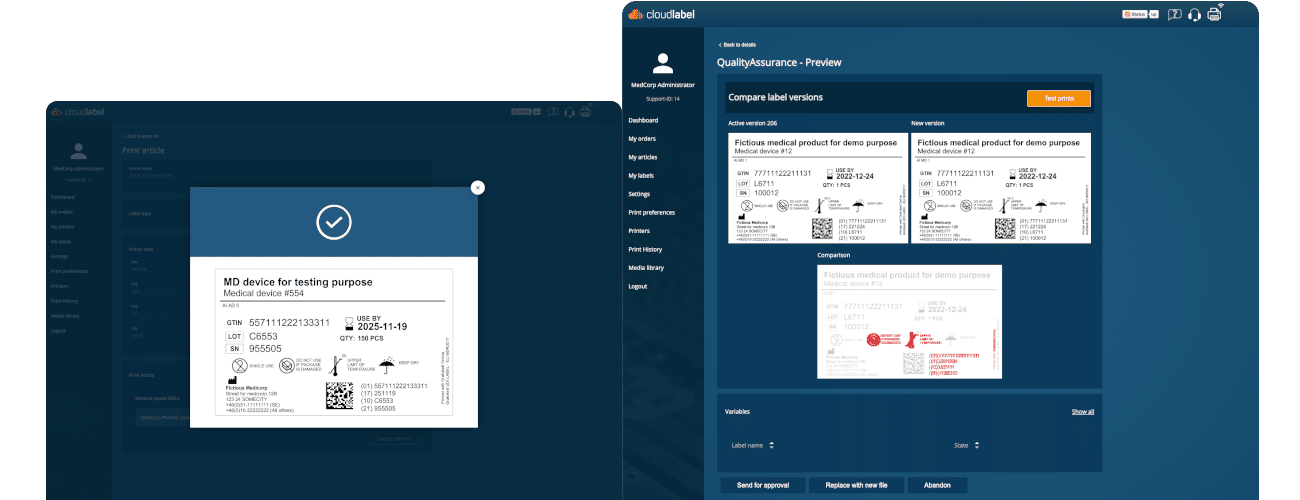
Task: Click the 'Variables' section heading
Action: [737, 411]
